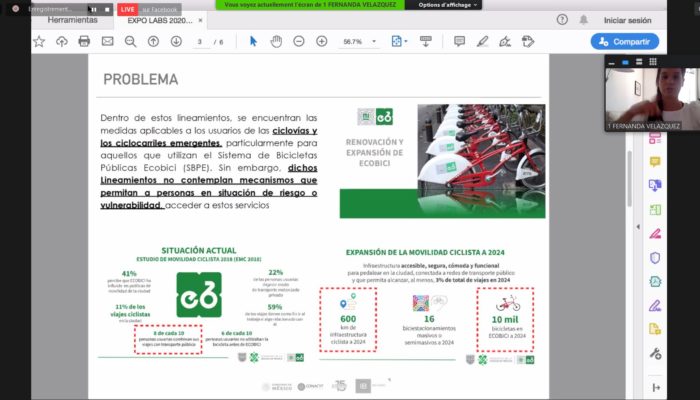Add a comment with speech bubble tool

459,42
